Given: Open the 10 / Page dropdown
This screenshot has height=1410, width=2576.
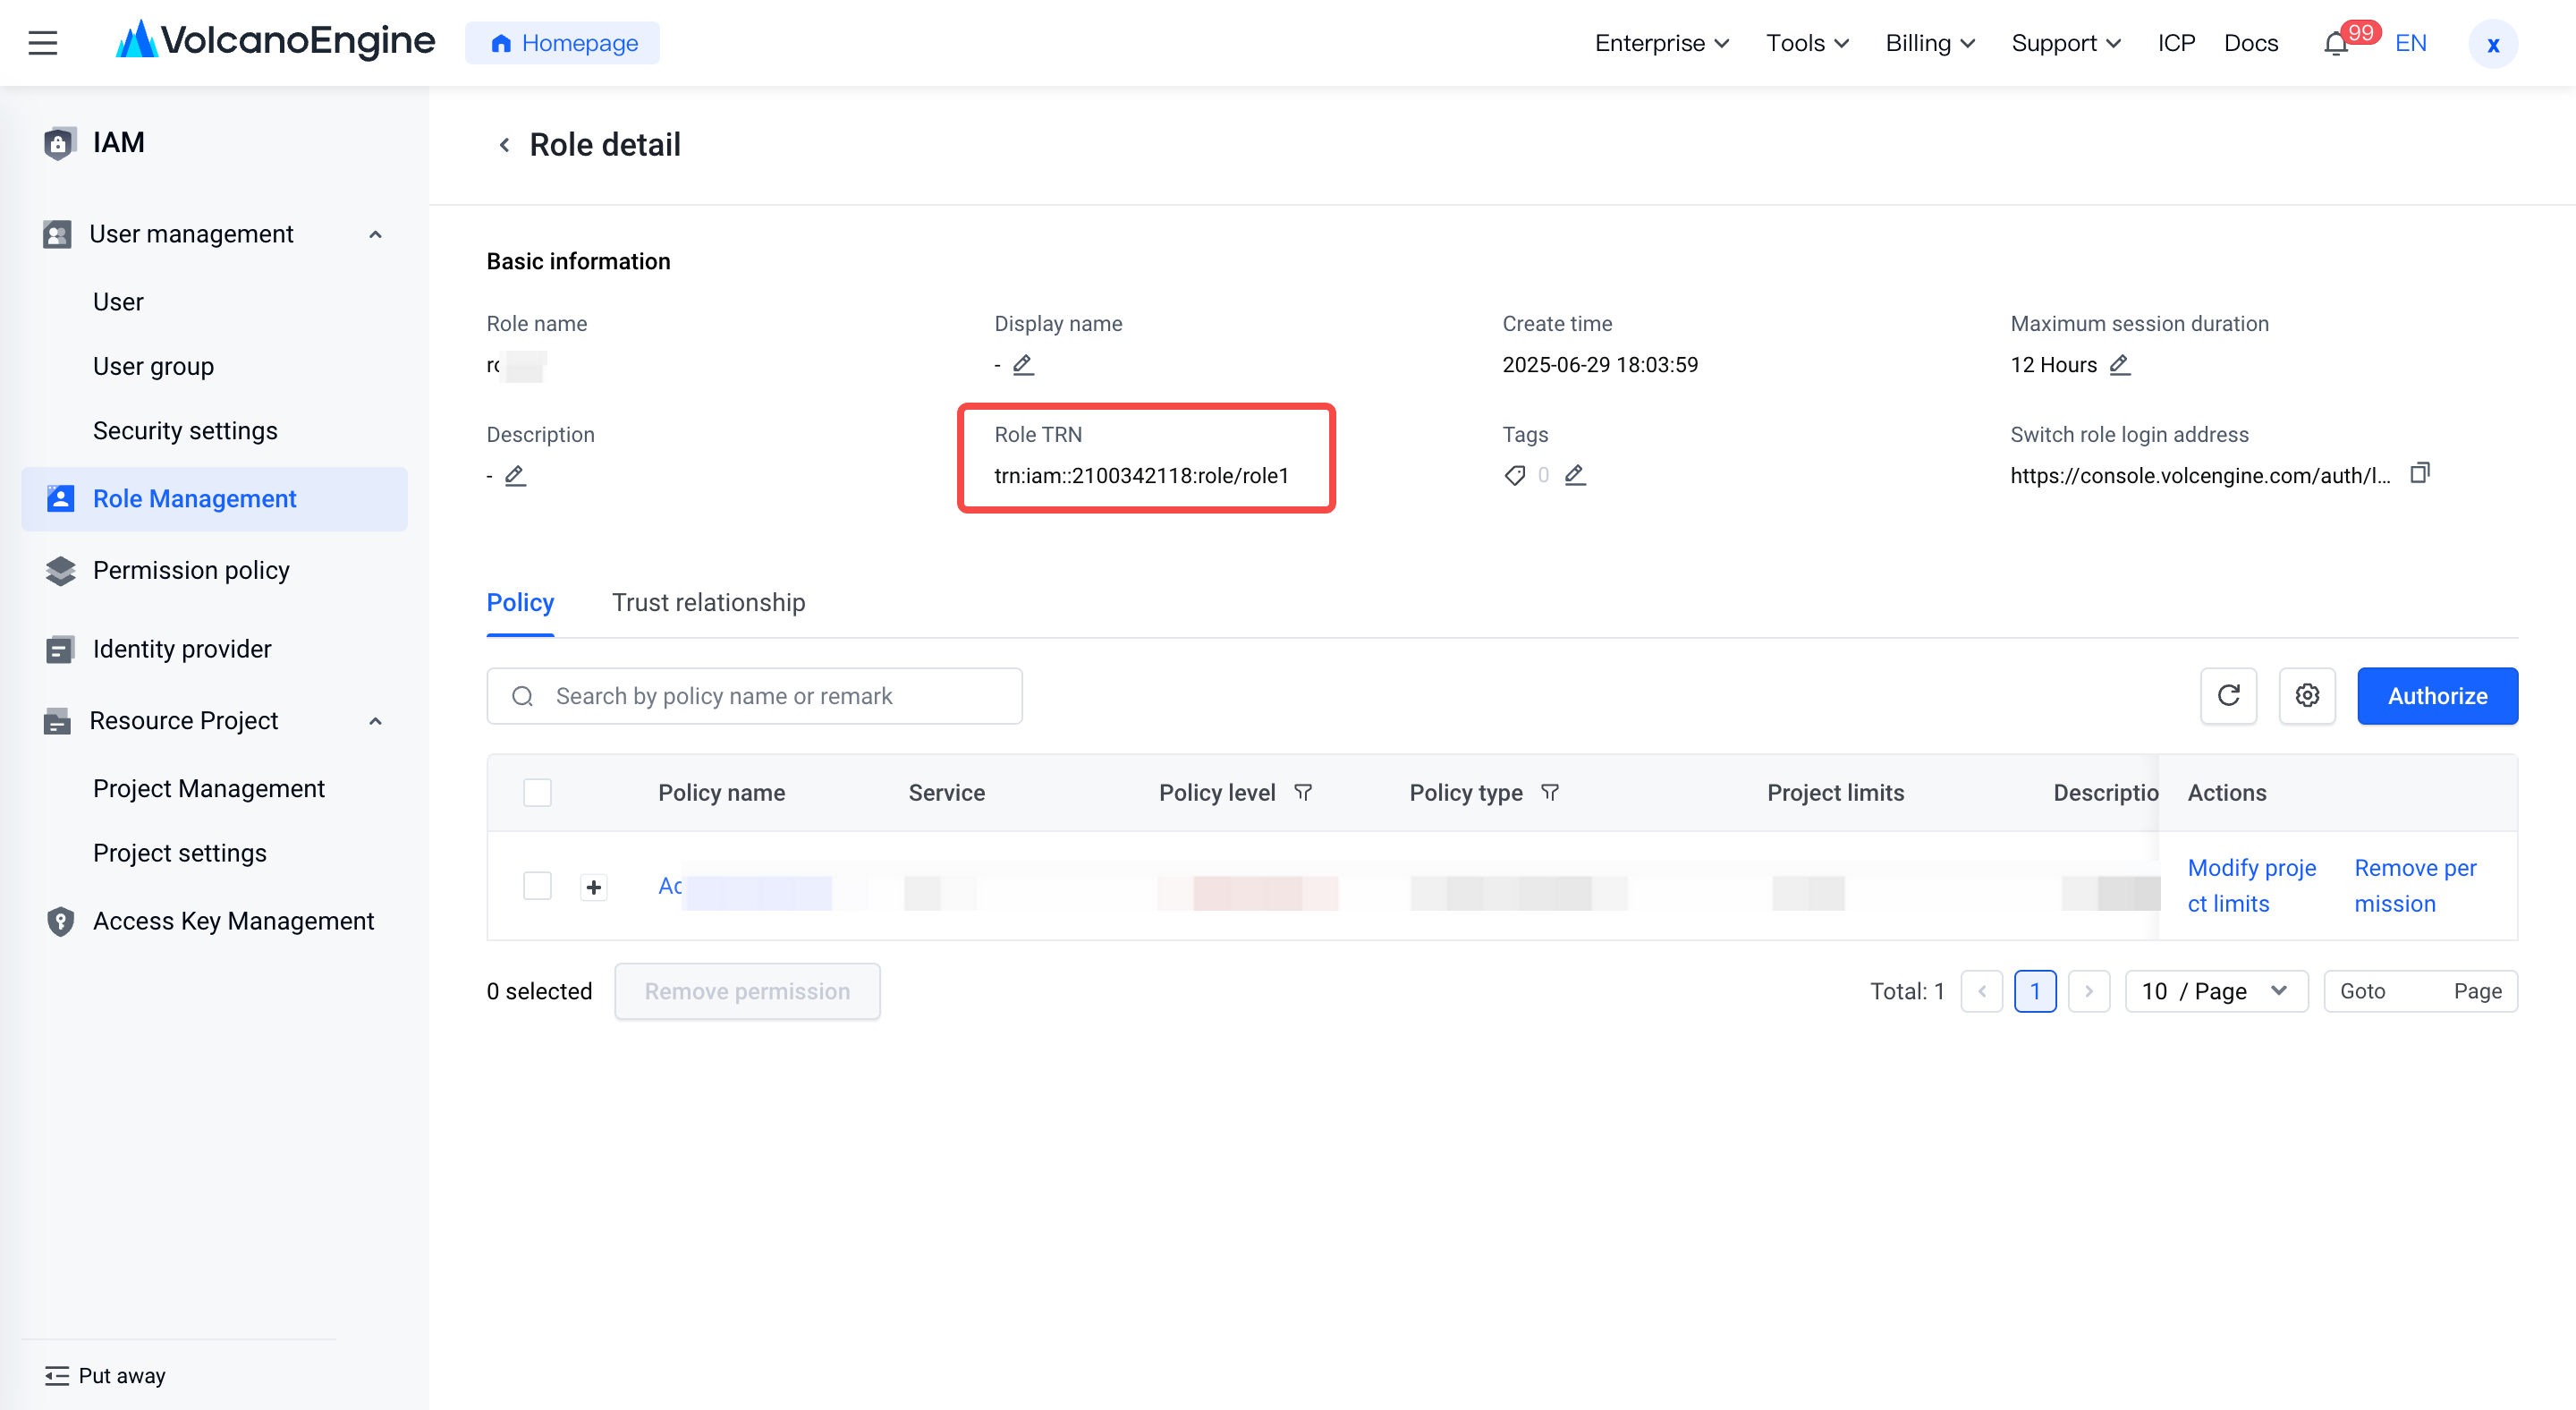Looking at the screenshot, I should coord(2216,991).
